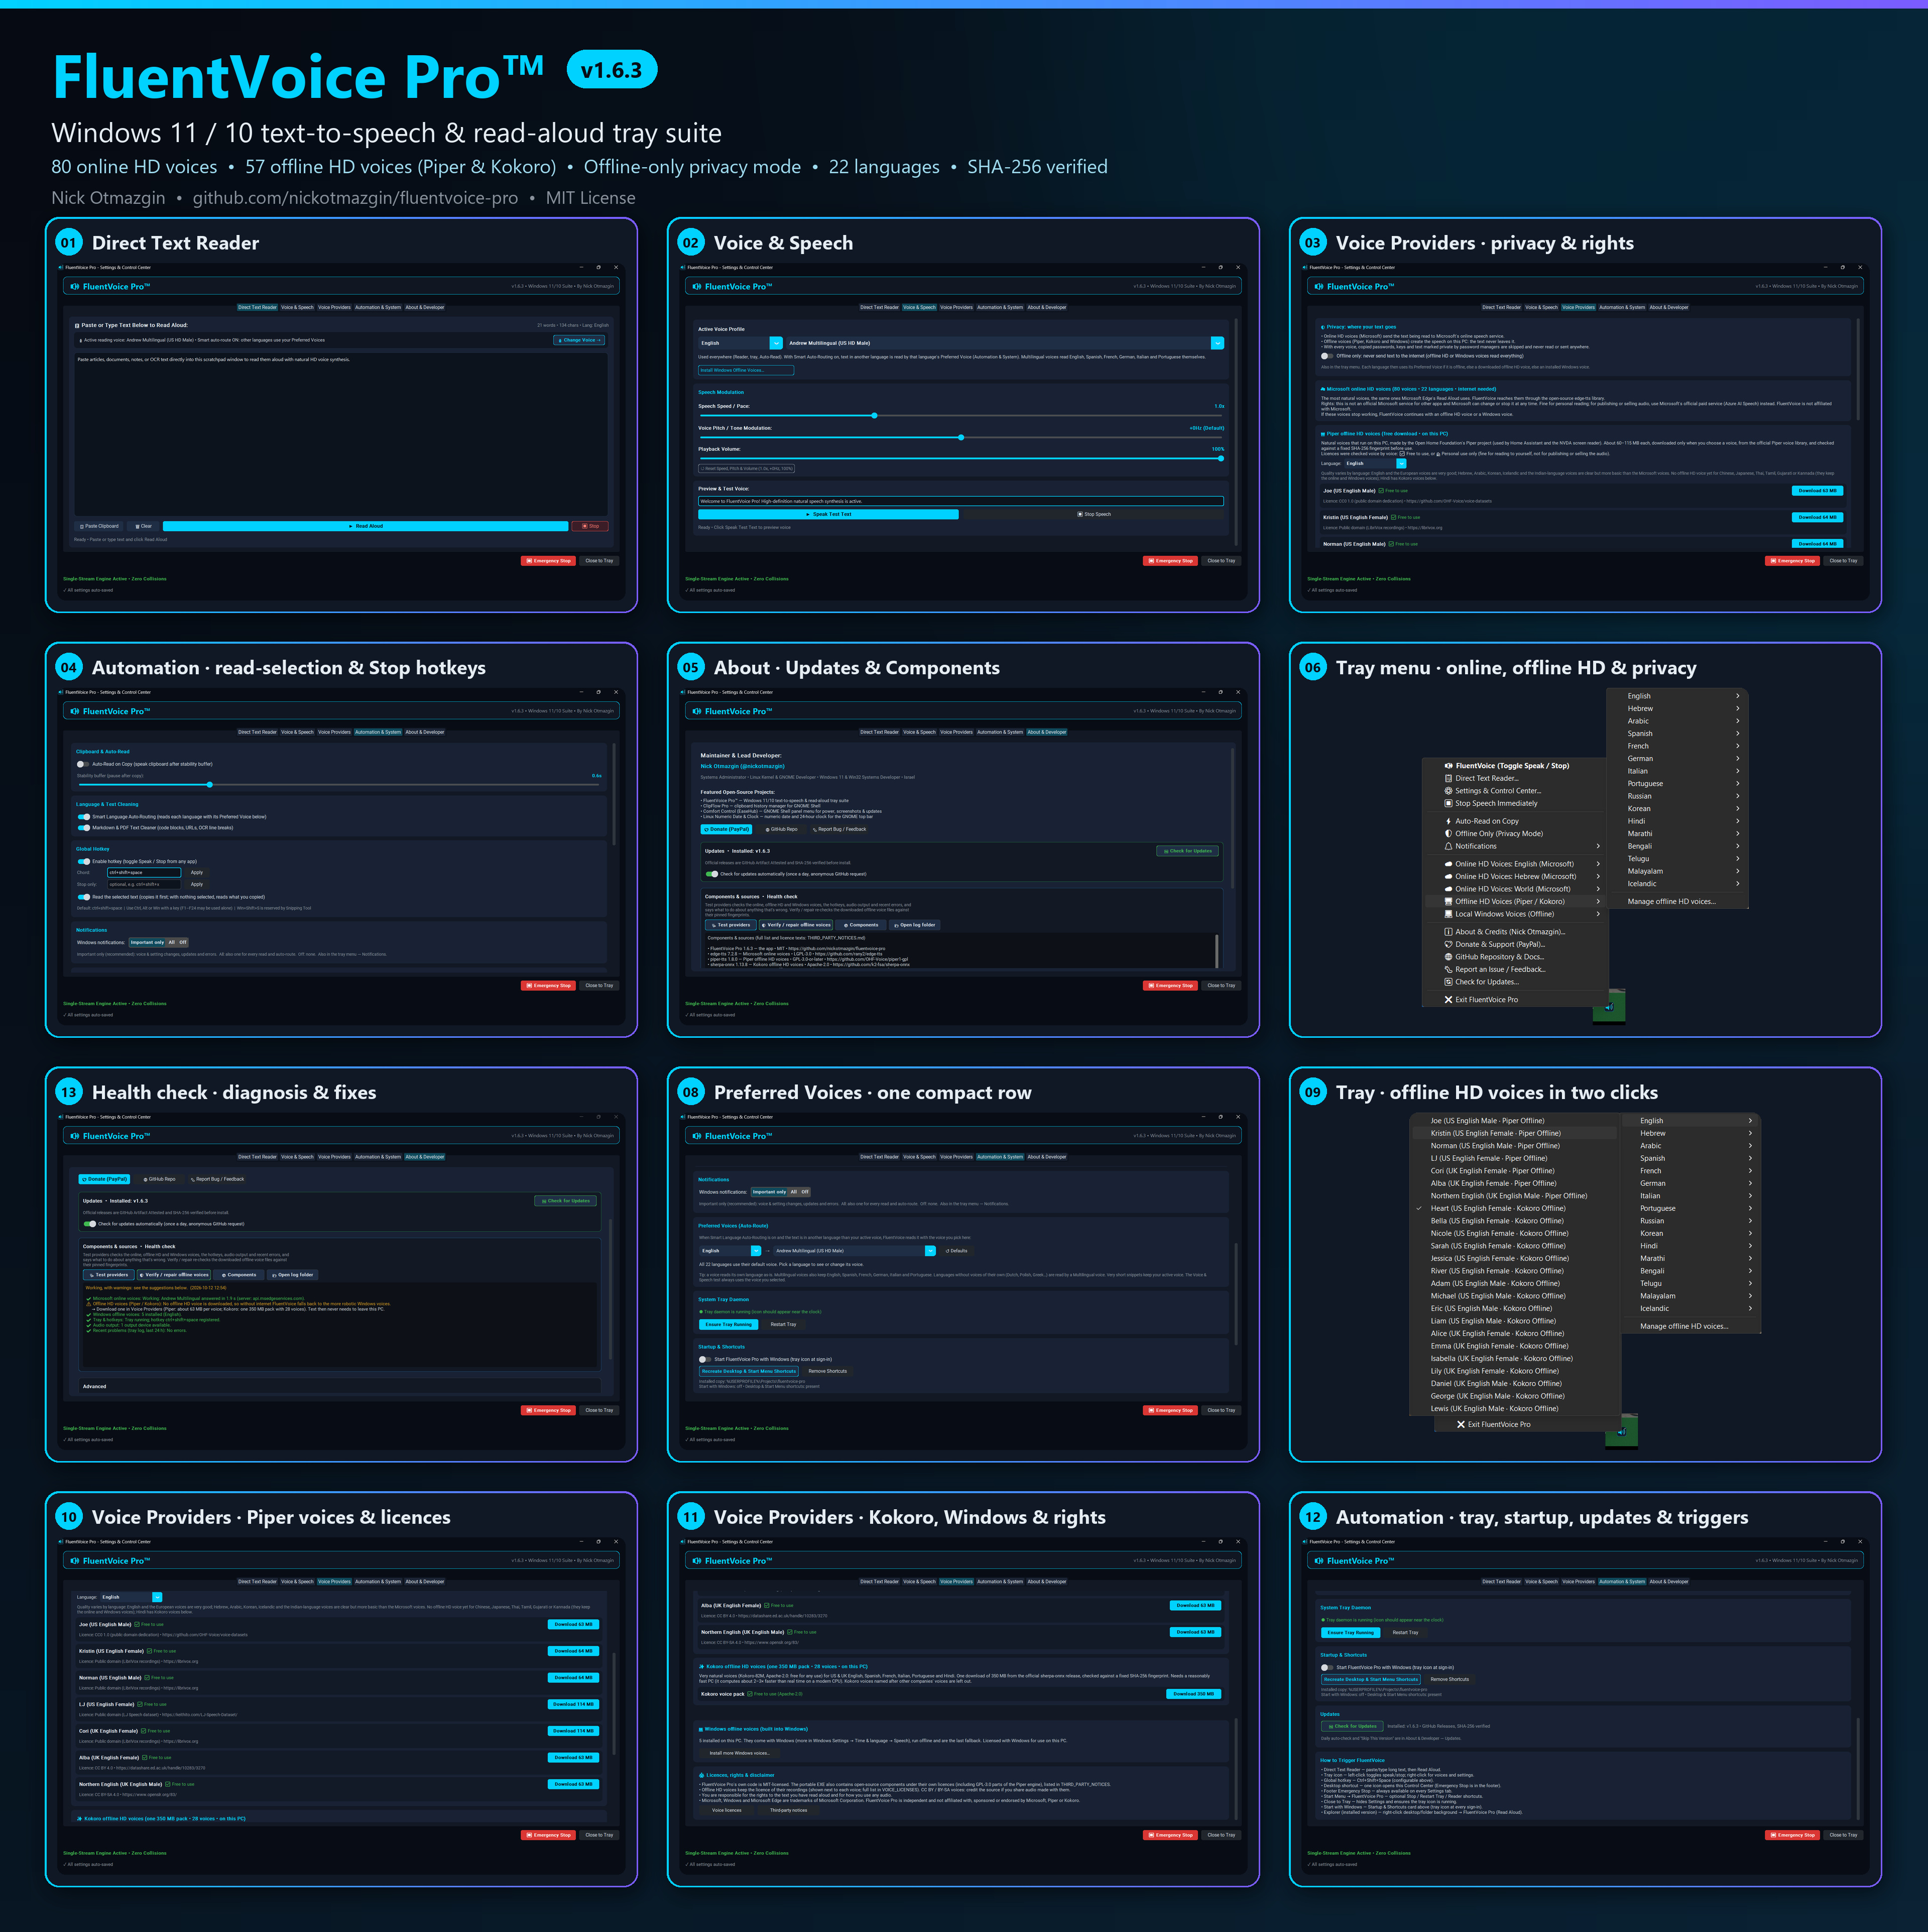In panel 01, click the large paste text area
This screenshot has width=1928, height=1932.
(341, 435)
